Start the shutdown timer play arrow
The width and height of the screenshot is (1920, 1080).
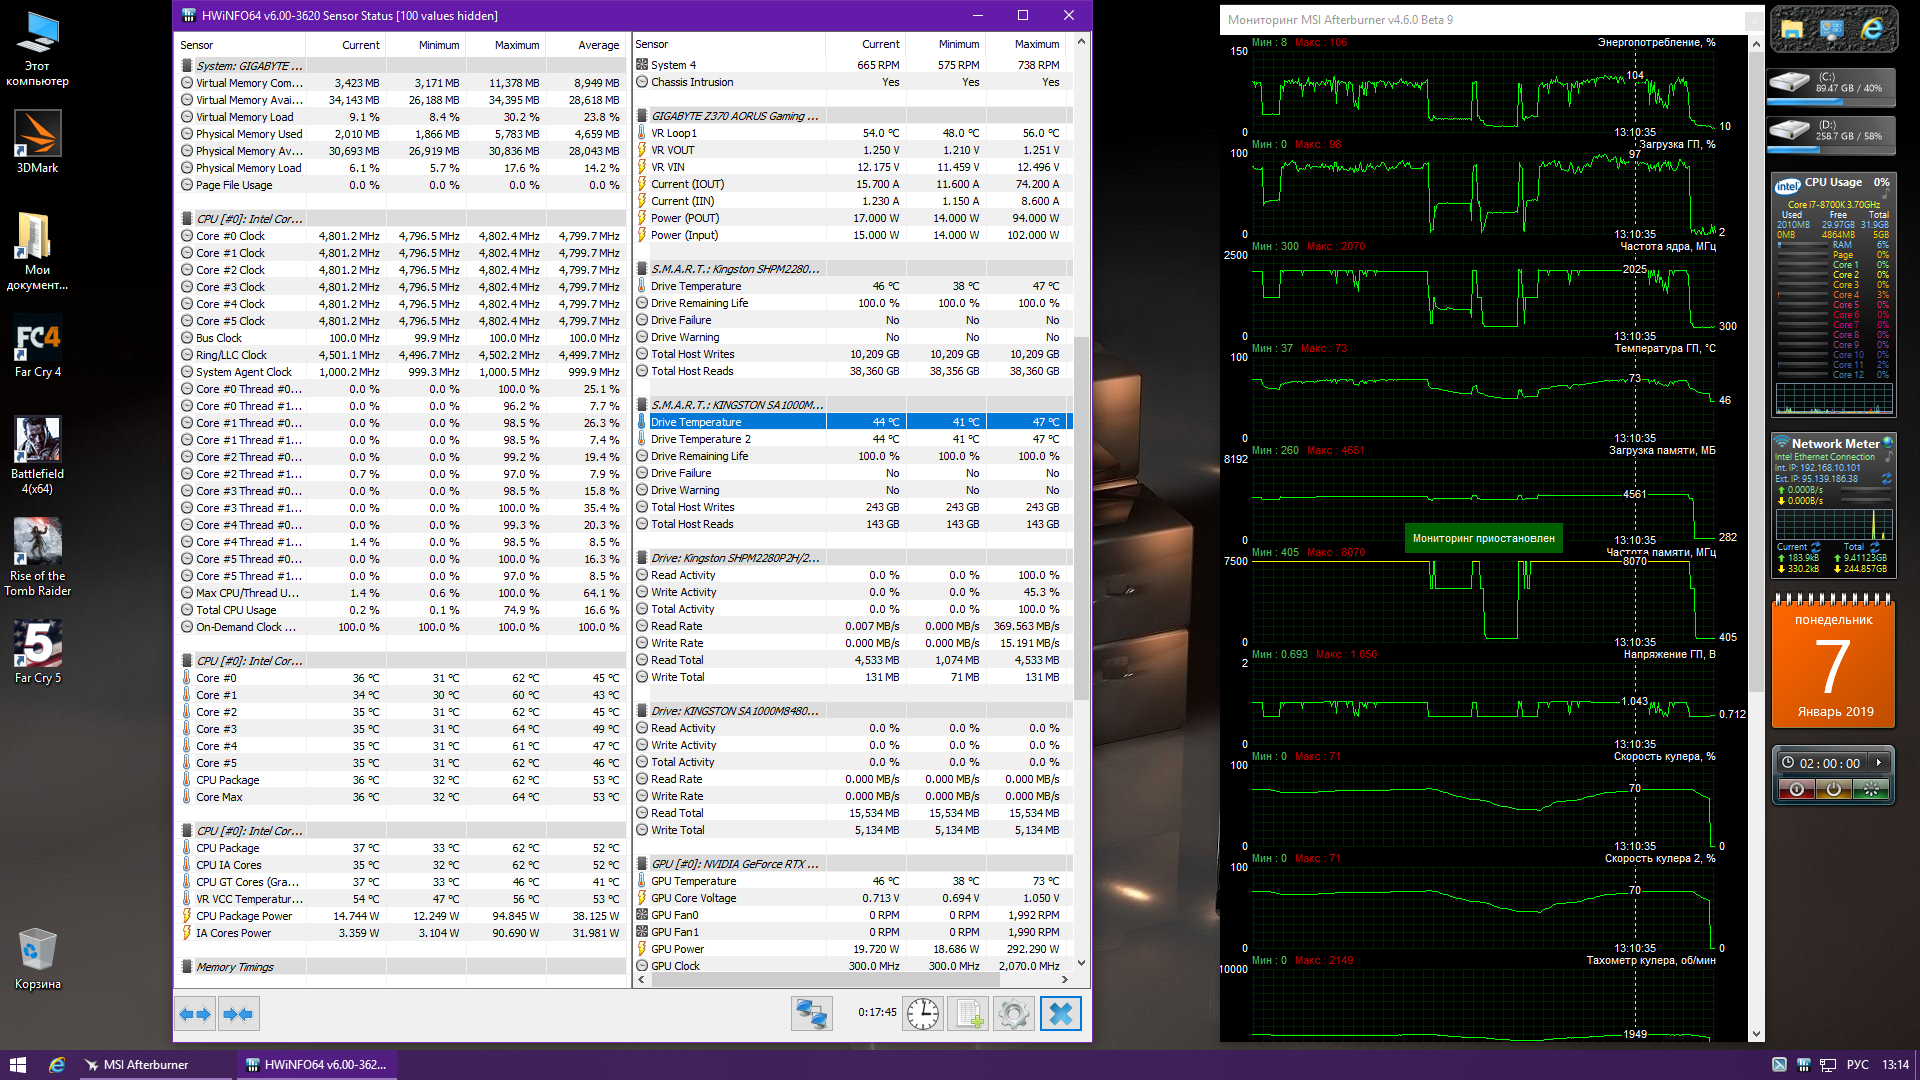point(1879,763)
